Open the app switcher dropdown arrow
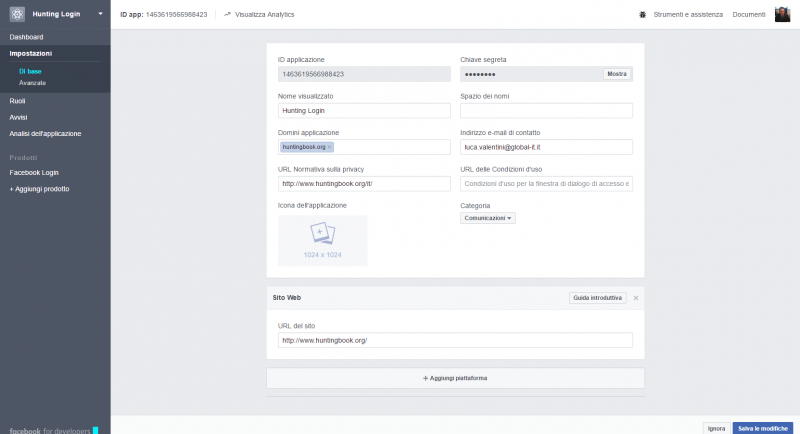 tap(101, 14)
